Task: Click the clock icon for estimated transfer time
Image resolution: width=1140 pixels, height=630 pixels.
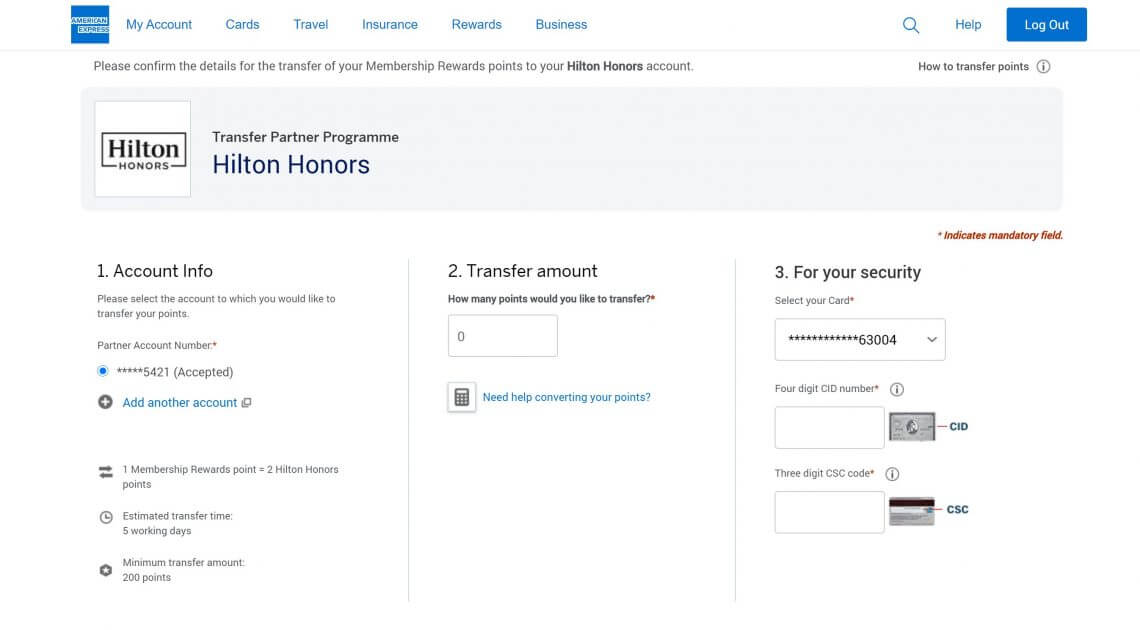Action: (x=106, y=517)
